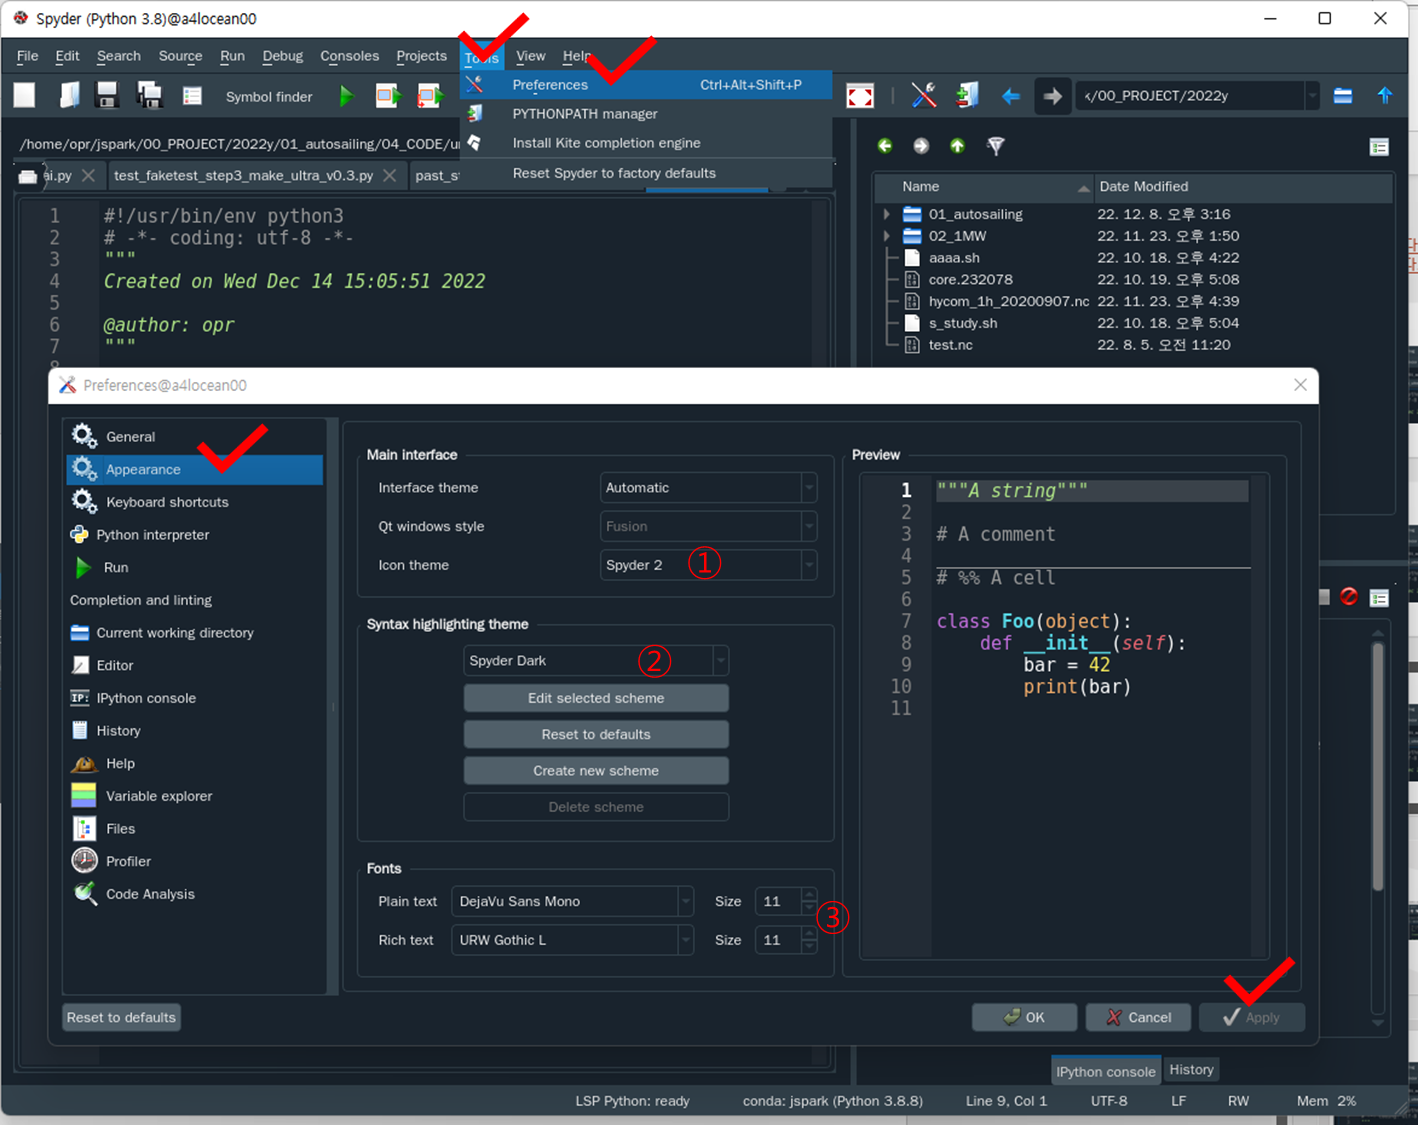
Task: Open the Icon theme dropdown
Action: click(709, 565)
